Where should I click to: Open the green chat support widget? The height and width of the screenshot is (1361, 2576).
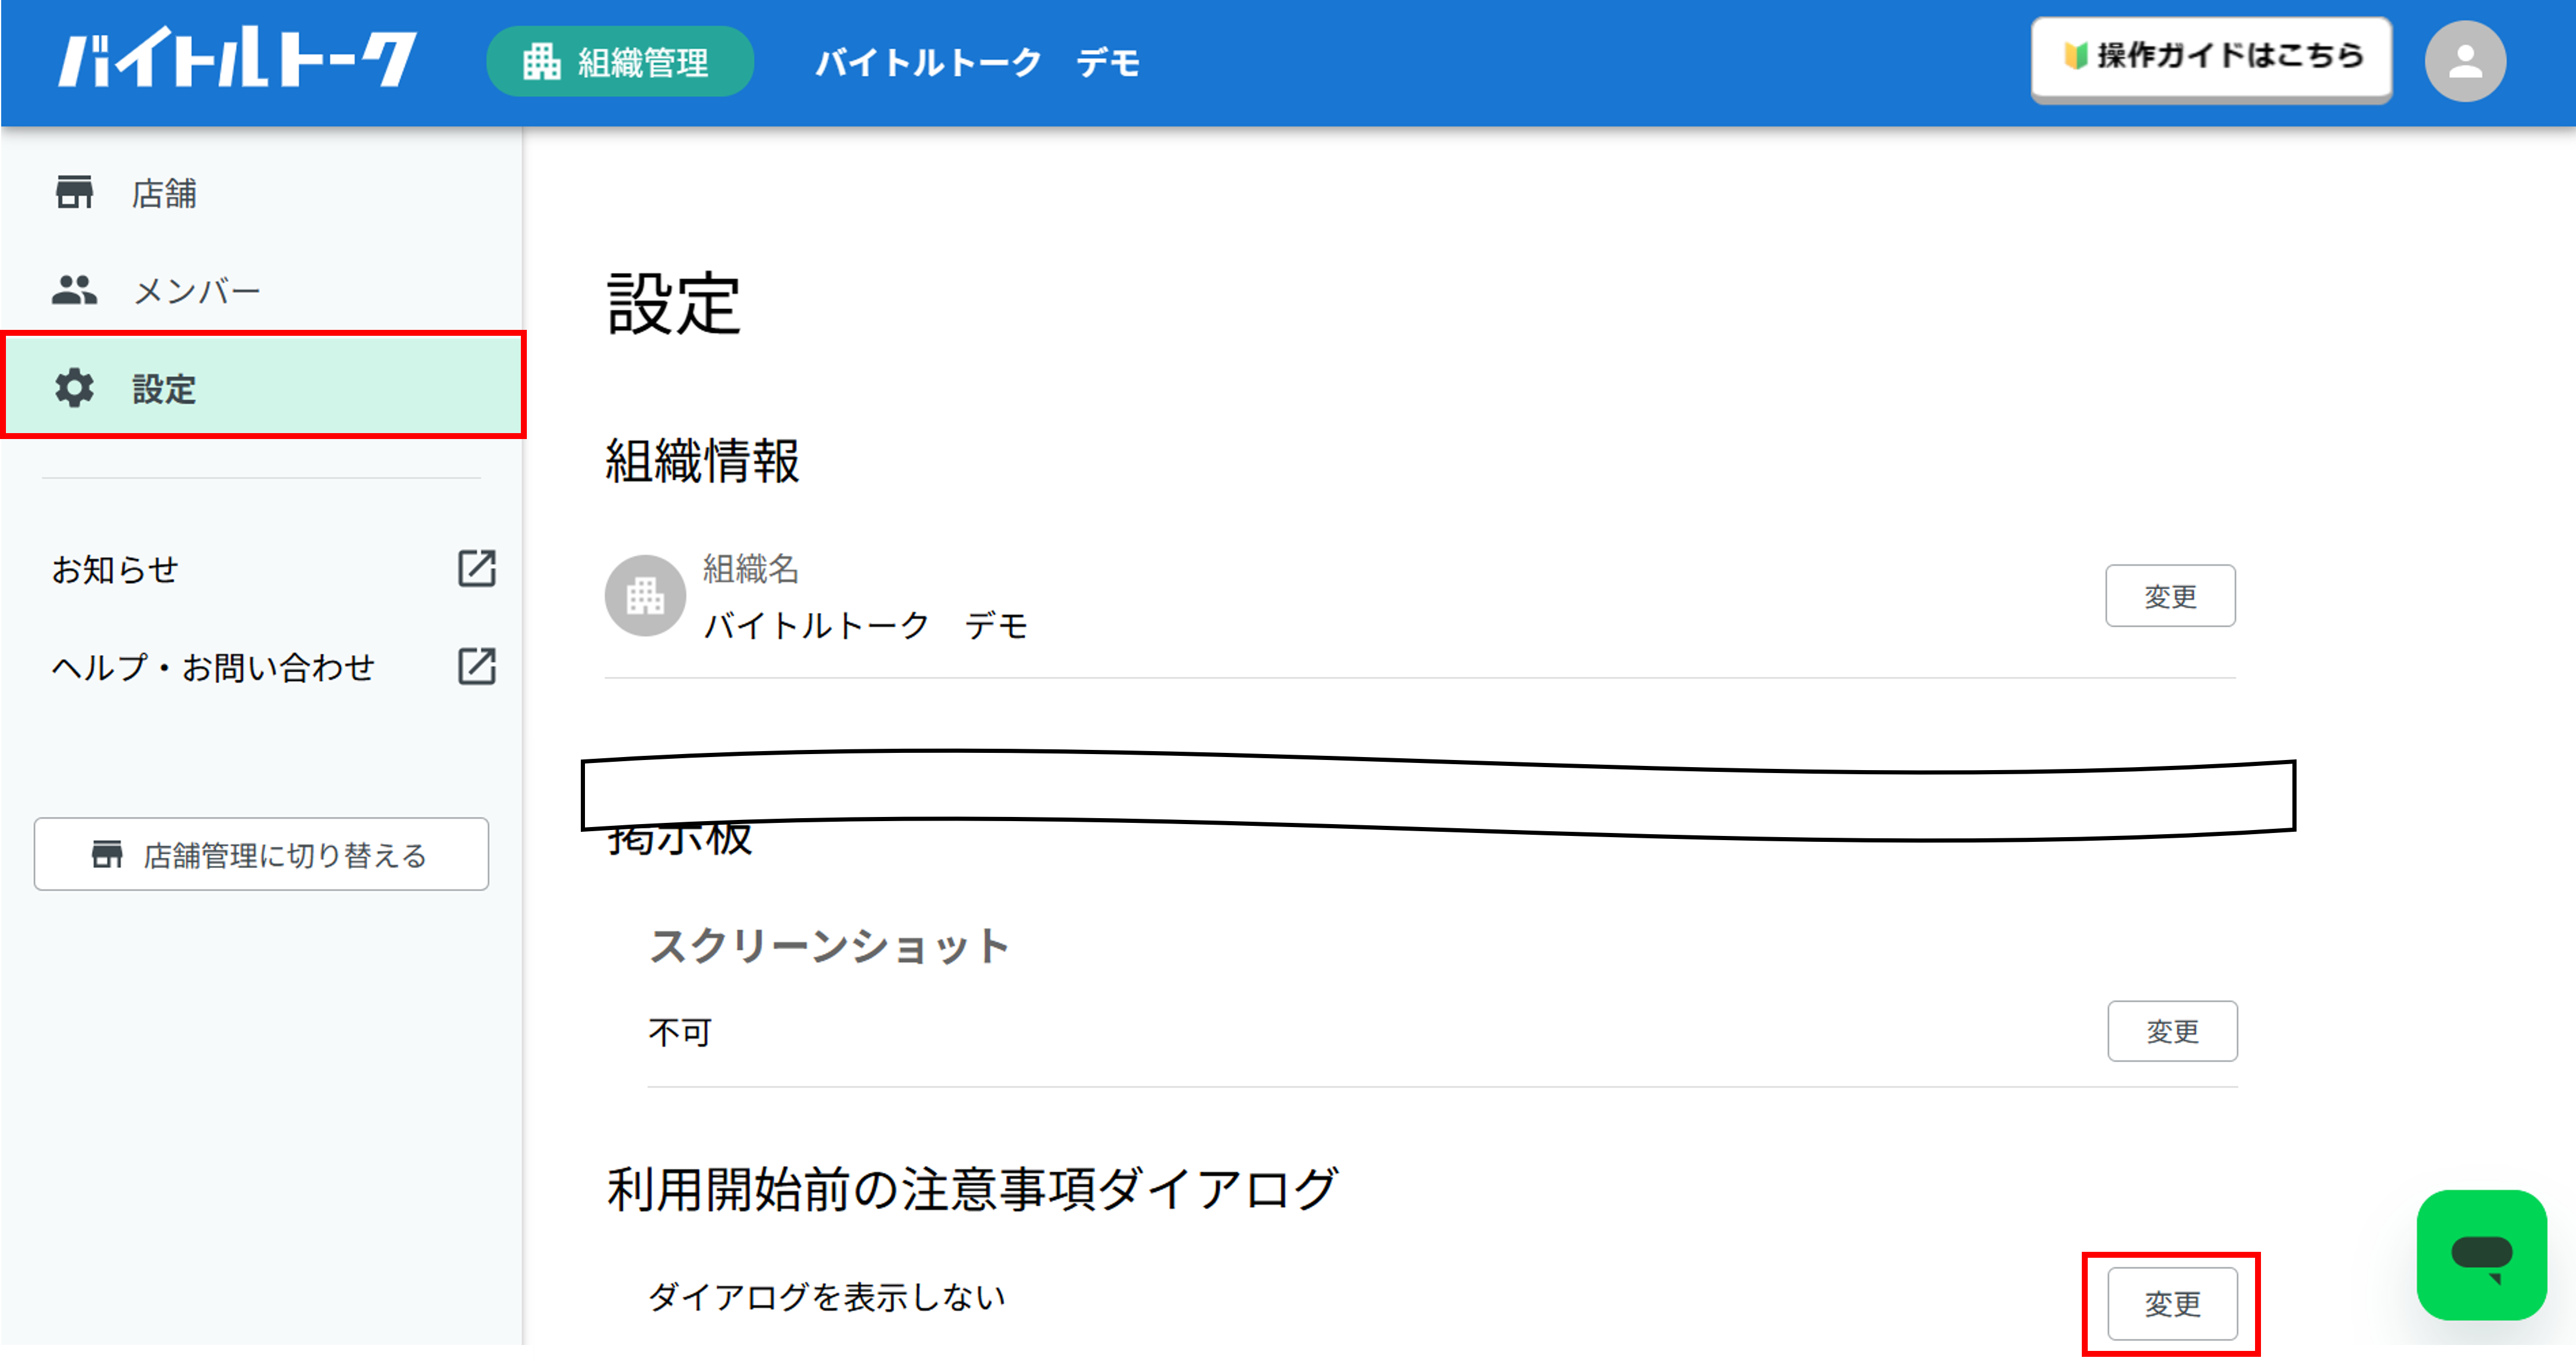(x=2481, y=1255)
